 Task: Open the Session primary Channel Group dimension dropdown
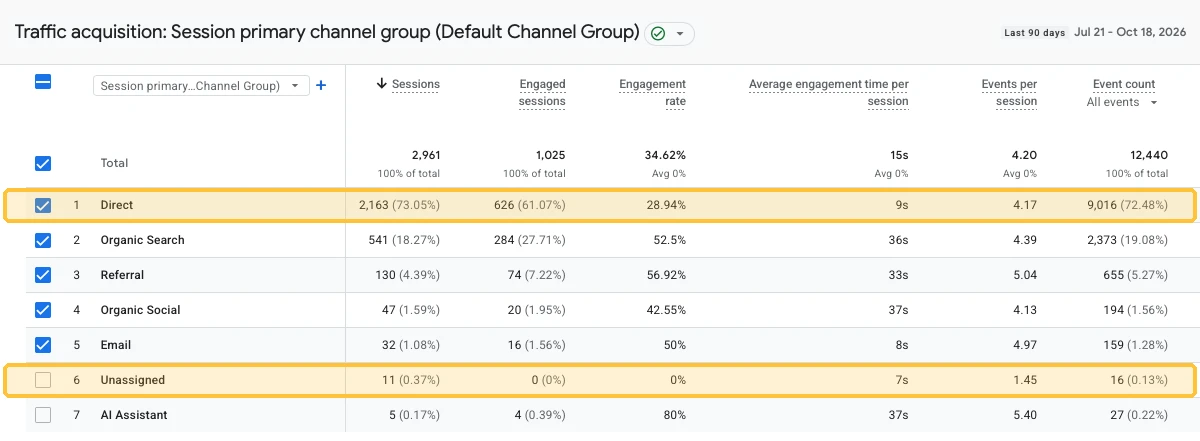(201, 86)
